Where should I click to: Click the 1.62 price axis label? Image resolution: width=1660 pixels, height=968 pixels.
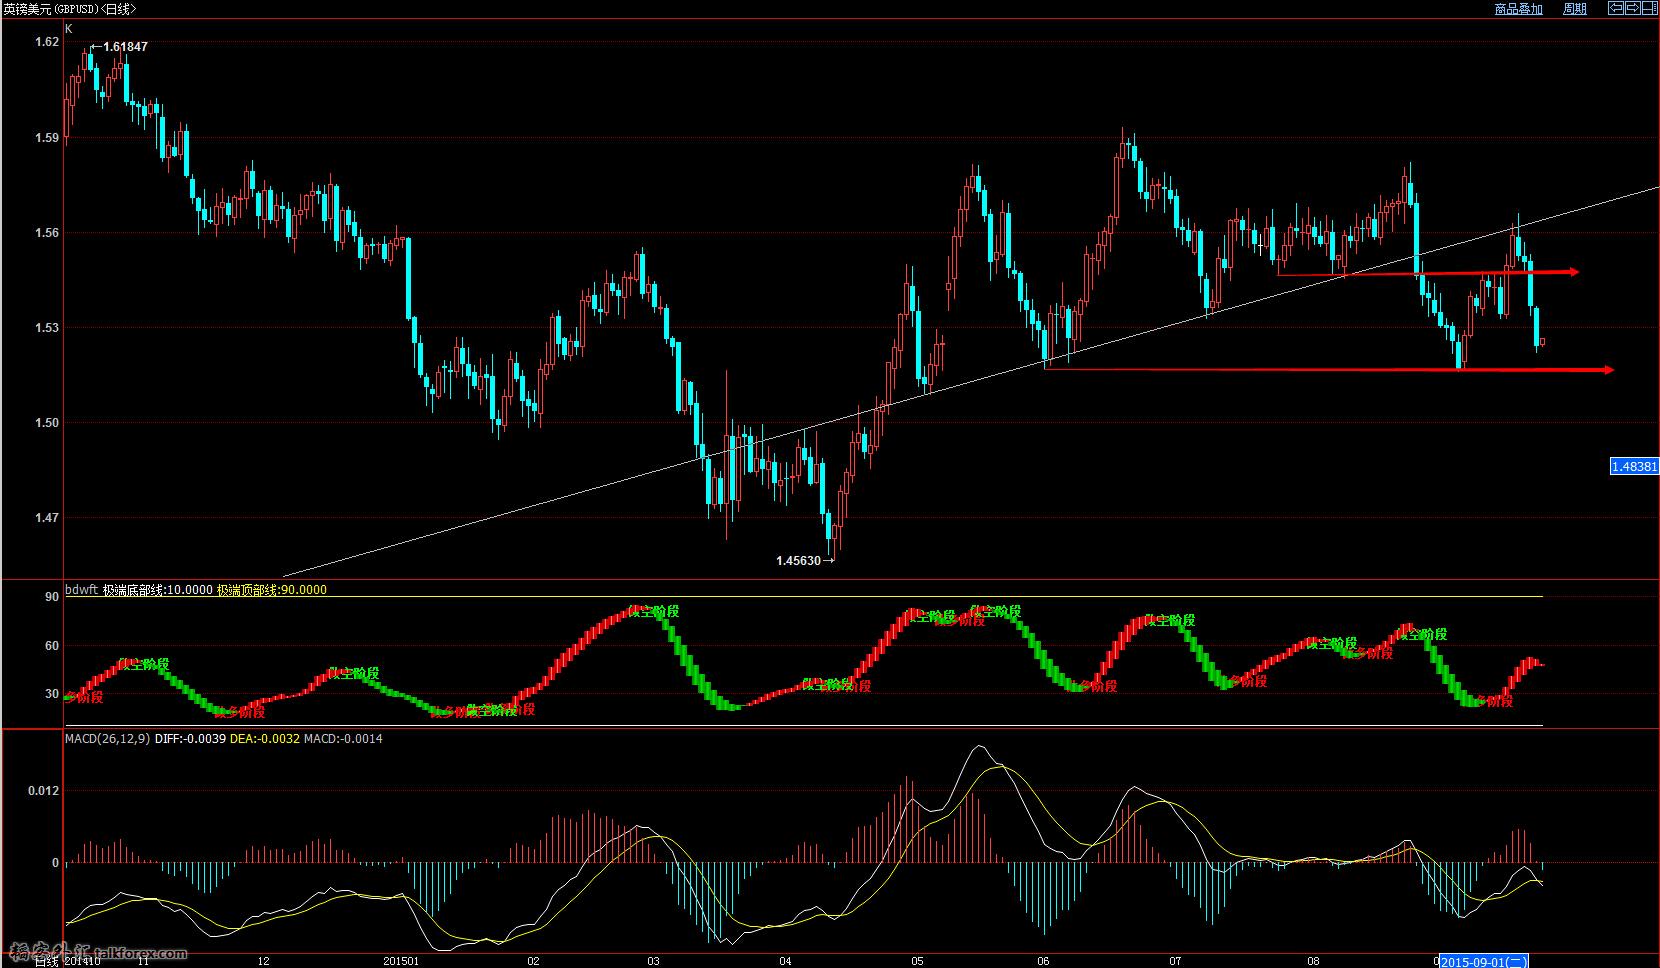coord(46,42)
